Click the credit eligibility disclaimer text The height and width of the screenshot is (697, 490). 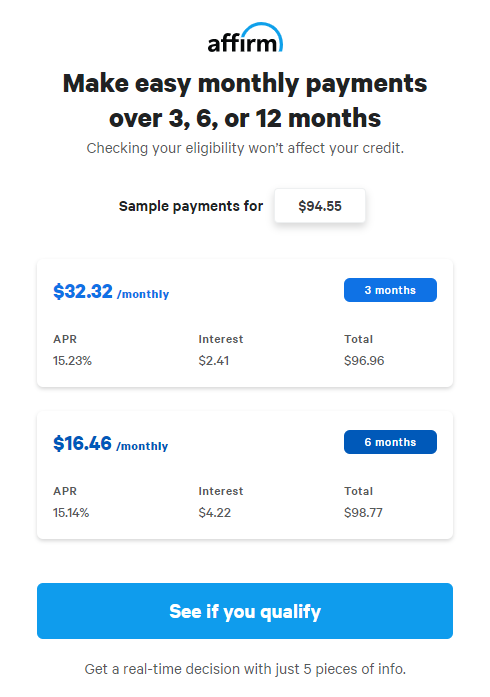coord(245,148)
